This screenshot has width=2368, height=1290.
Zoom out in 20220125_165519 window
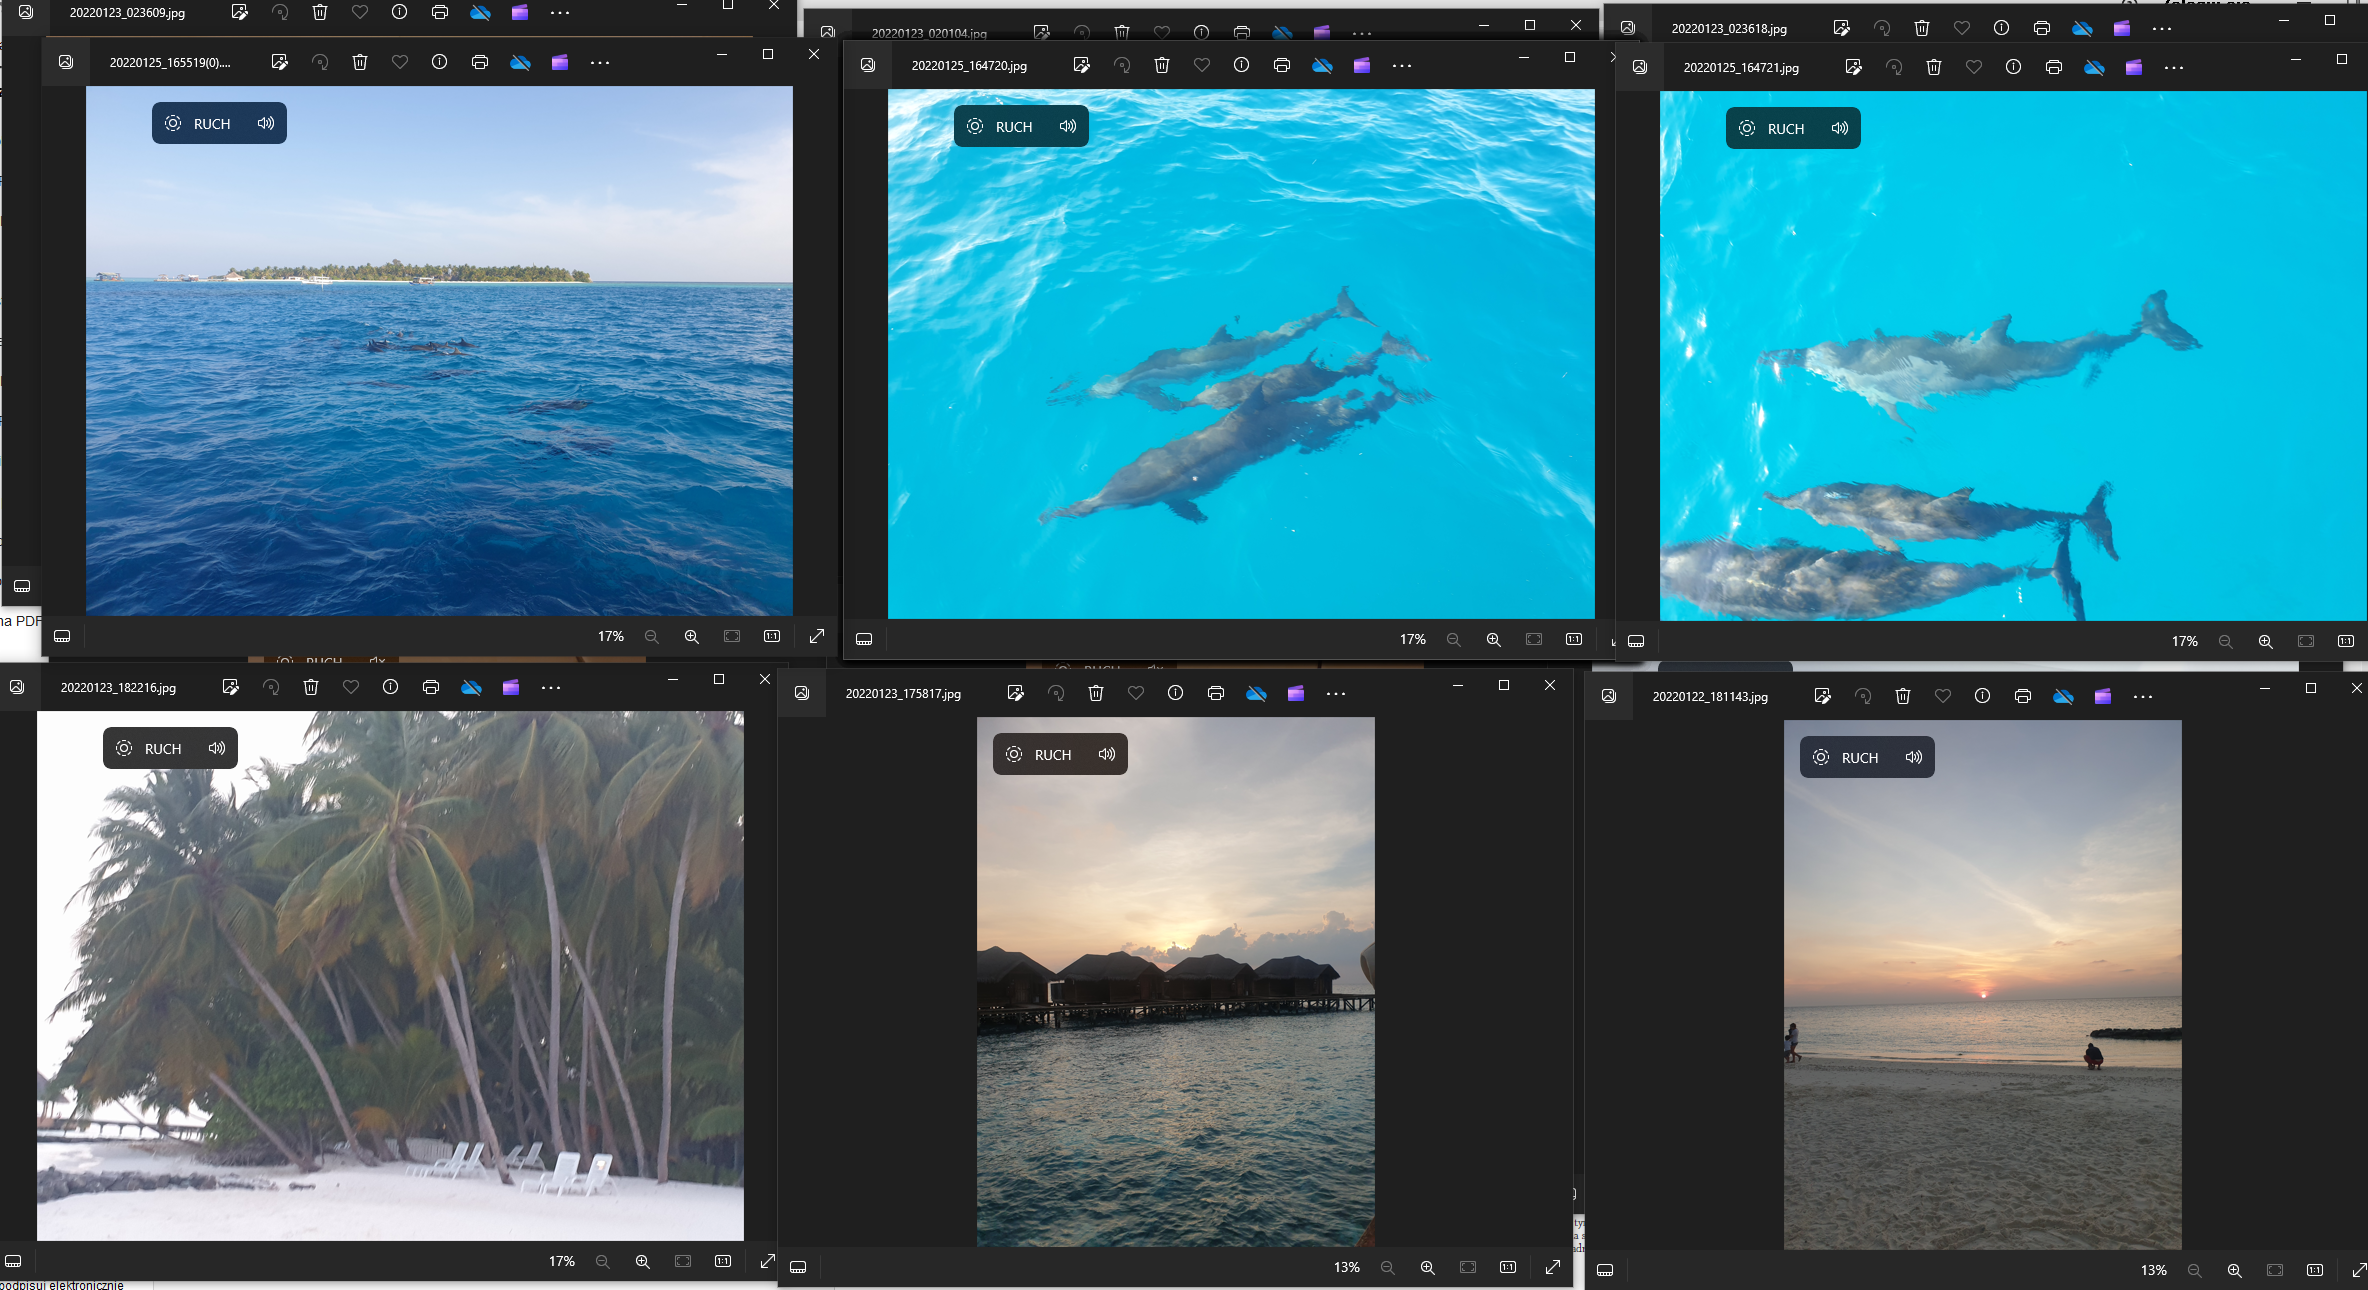652,636
